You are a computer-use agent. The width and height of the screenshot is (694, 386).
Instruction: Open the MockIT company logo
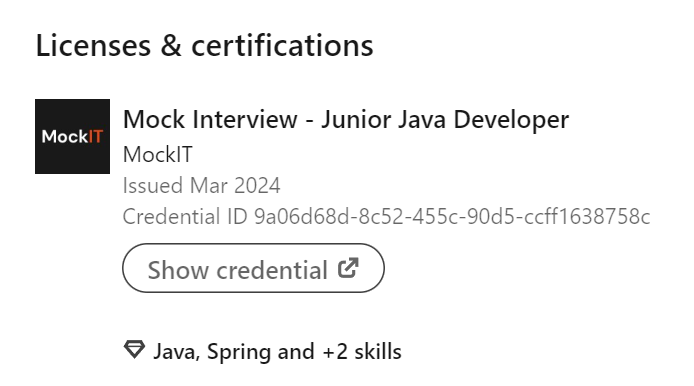[73, 136]
